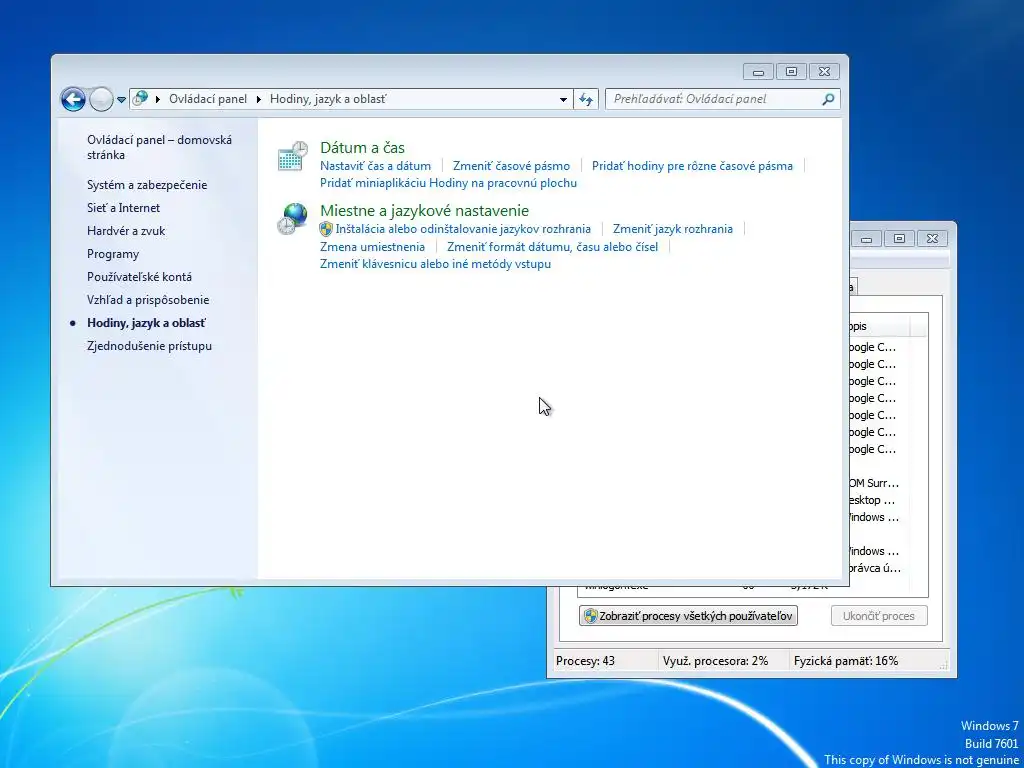Maximize the Task Manager window
Screen dimensions: 1024x768
(x=899, y=239)
